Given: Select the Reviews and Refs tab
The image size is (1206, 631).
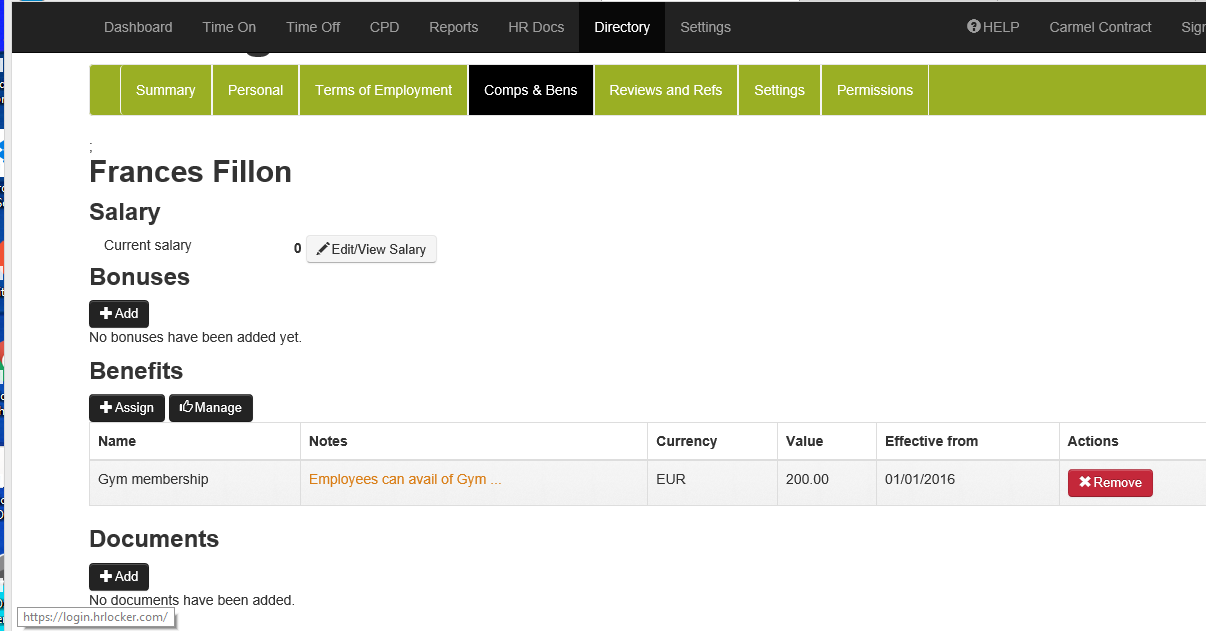Looking at the screenshot, I should 665,90.
